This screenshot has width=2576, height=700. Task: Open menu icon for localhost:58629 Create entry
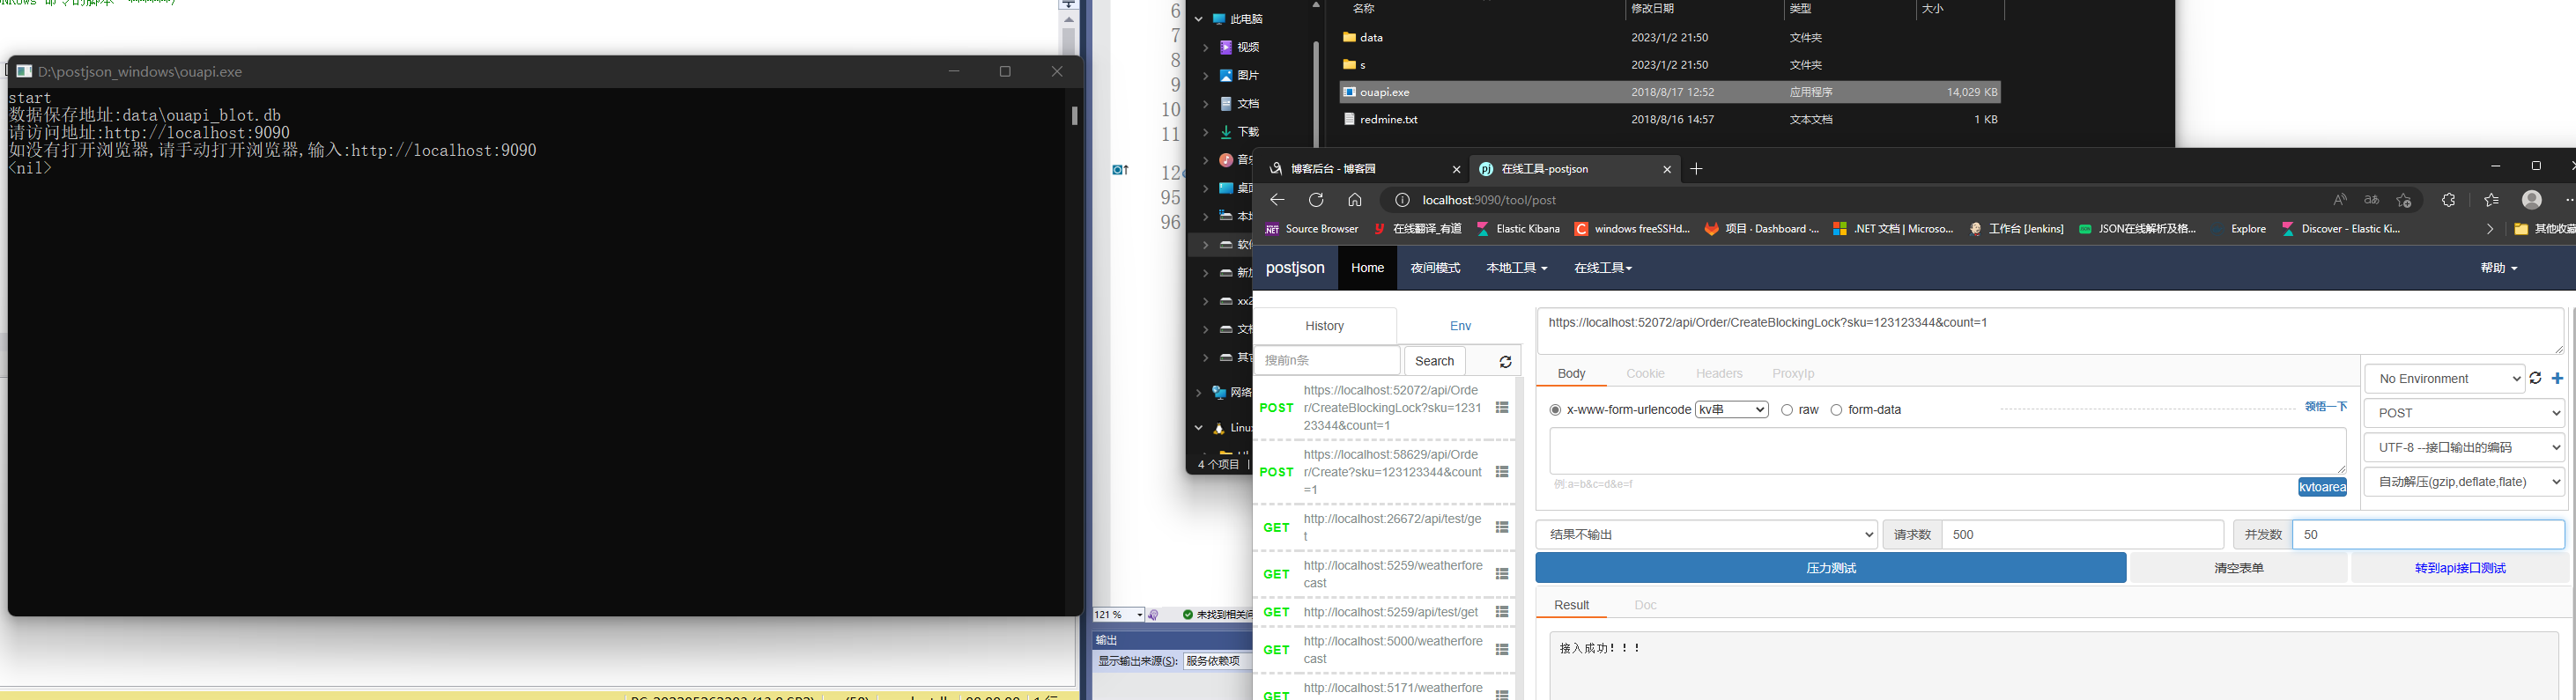click(x=1502, y=472)
